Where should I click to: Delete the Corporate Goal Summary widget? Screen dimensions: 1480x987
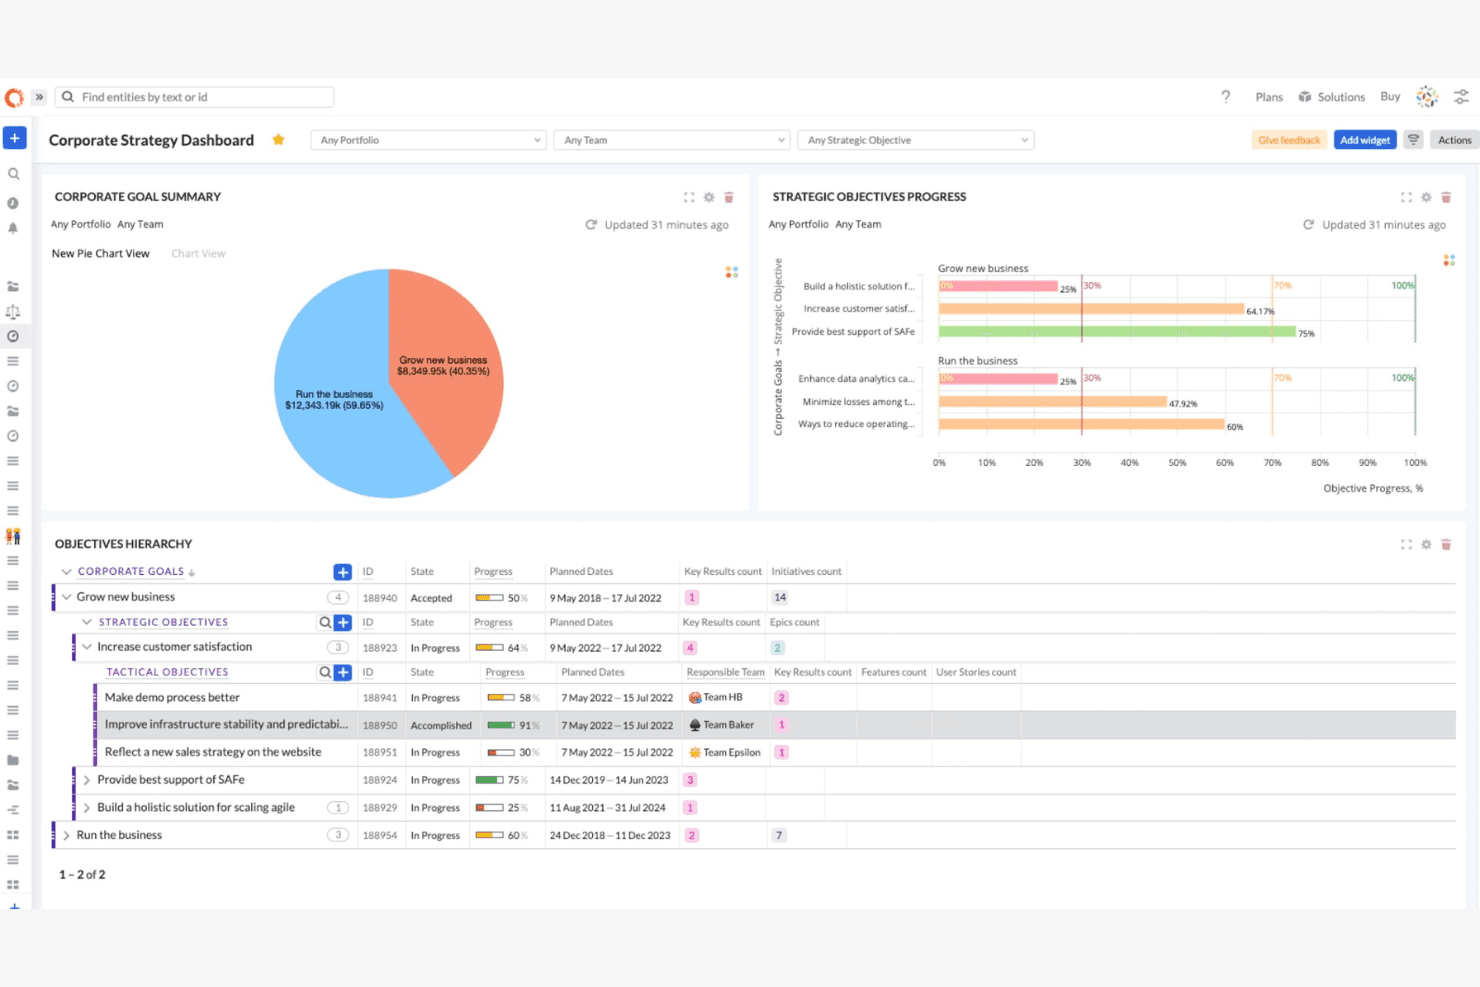[729, 197]
